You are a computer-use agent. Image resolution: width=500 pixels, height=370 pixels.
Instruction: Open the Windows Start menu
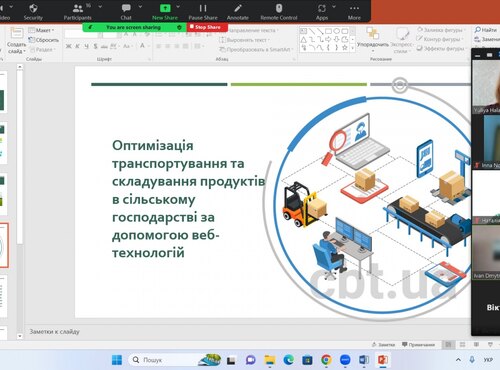coord(117,360)
